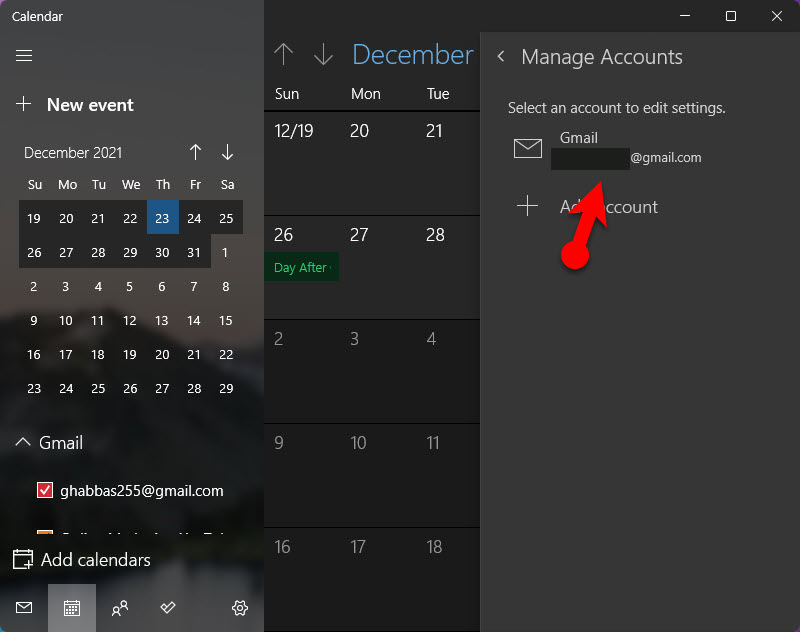Go to previous month in mini calendar

pos(195,152)
